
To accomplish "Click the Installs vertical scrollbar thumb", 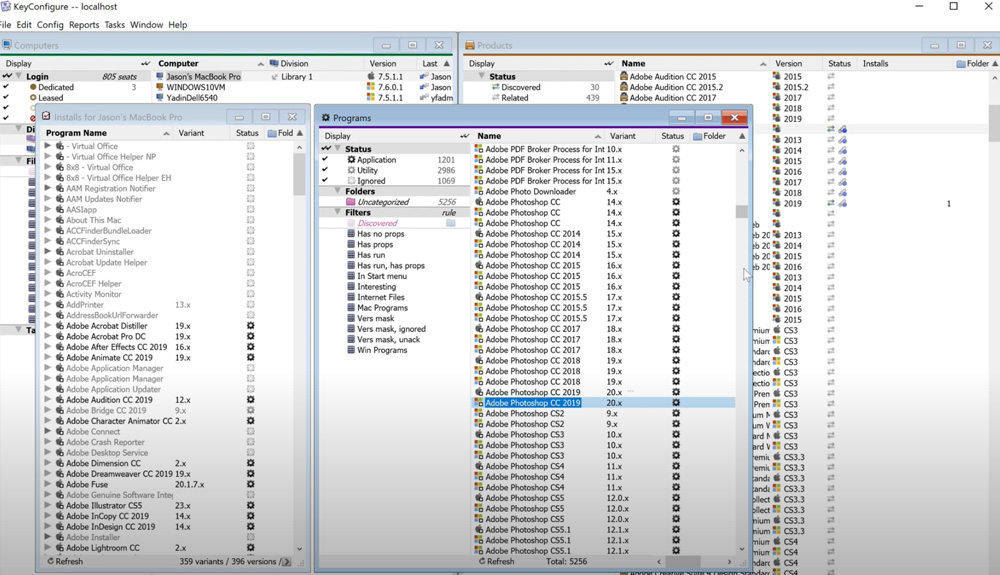I will click(299, 174).
